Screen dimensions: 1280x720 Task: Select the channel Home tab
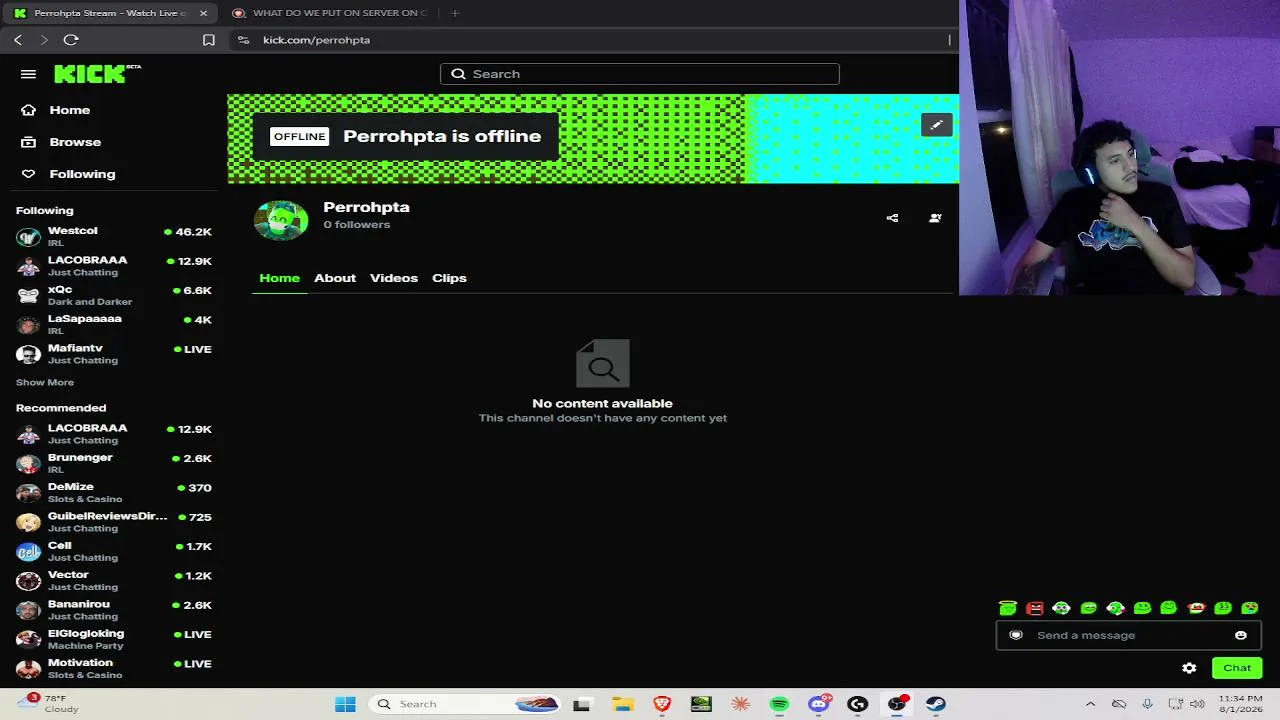(279, 278)
